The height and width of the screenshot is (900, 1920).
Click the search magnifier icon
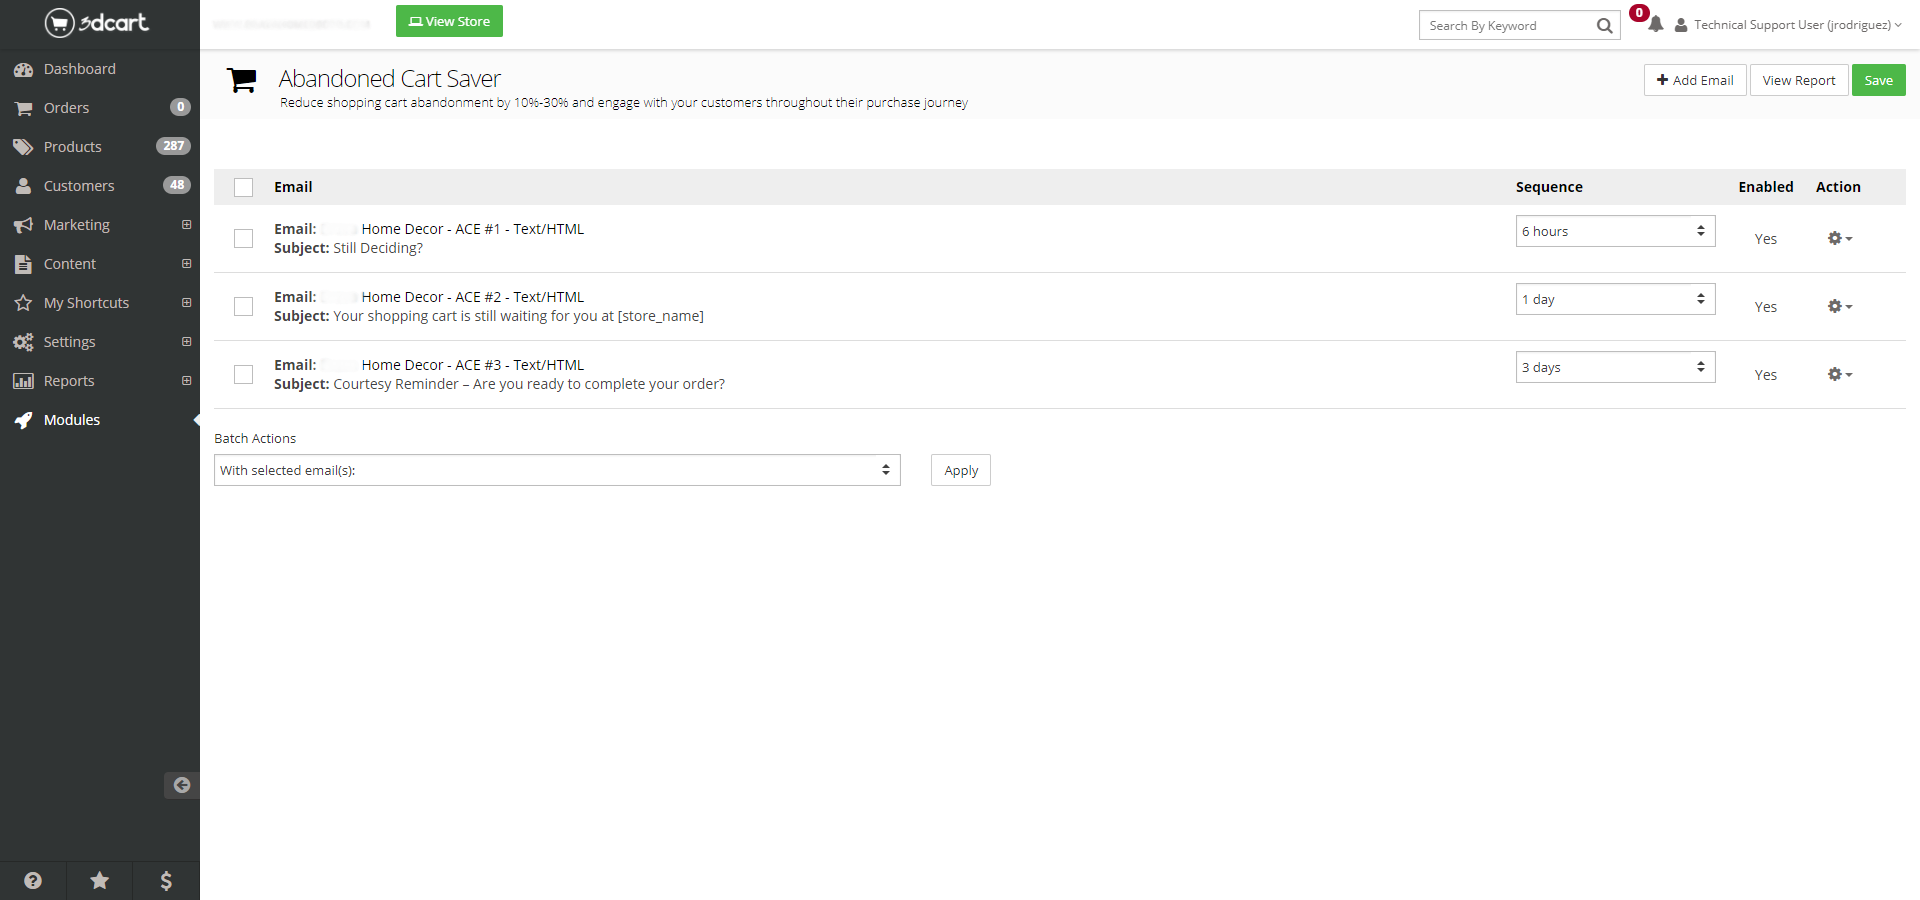(1604, 26)
